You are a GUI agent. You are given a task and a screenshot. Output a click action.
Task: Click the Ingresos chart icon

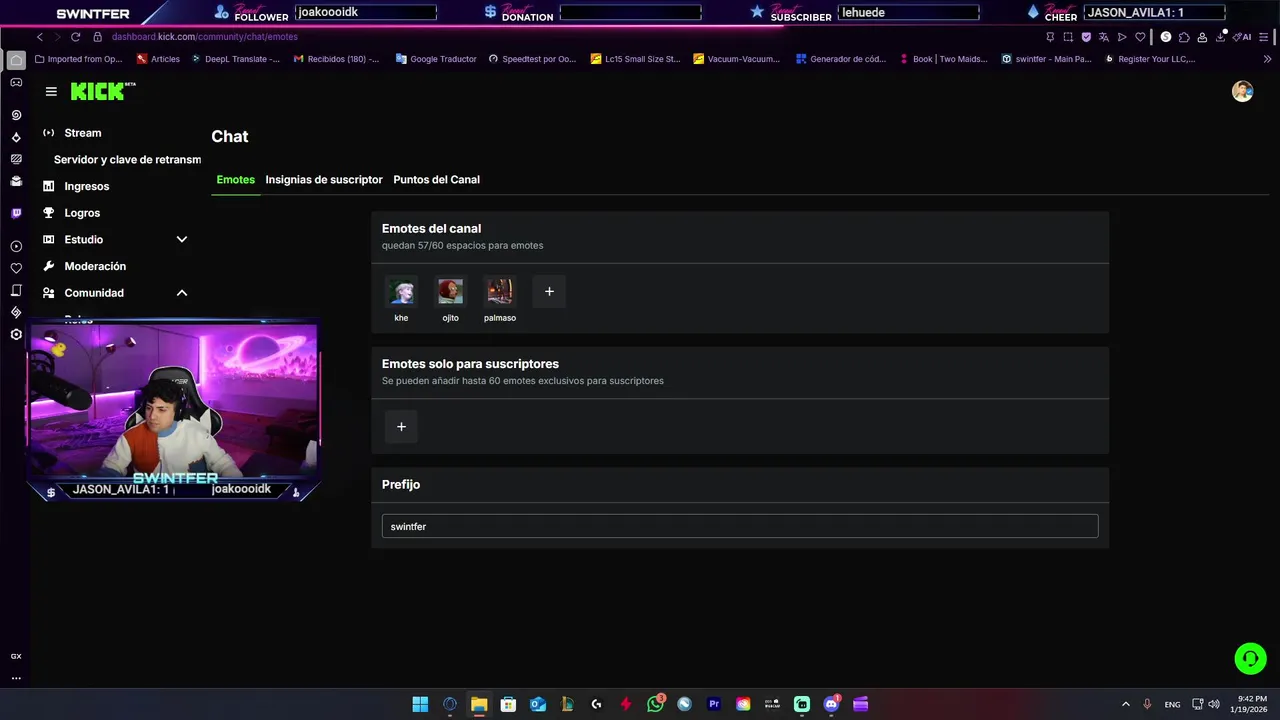click(48, 186)
